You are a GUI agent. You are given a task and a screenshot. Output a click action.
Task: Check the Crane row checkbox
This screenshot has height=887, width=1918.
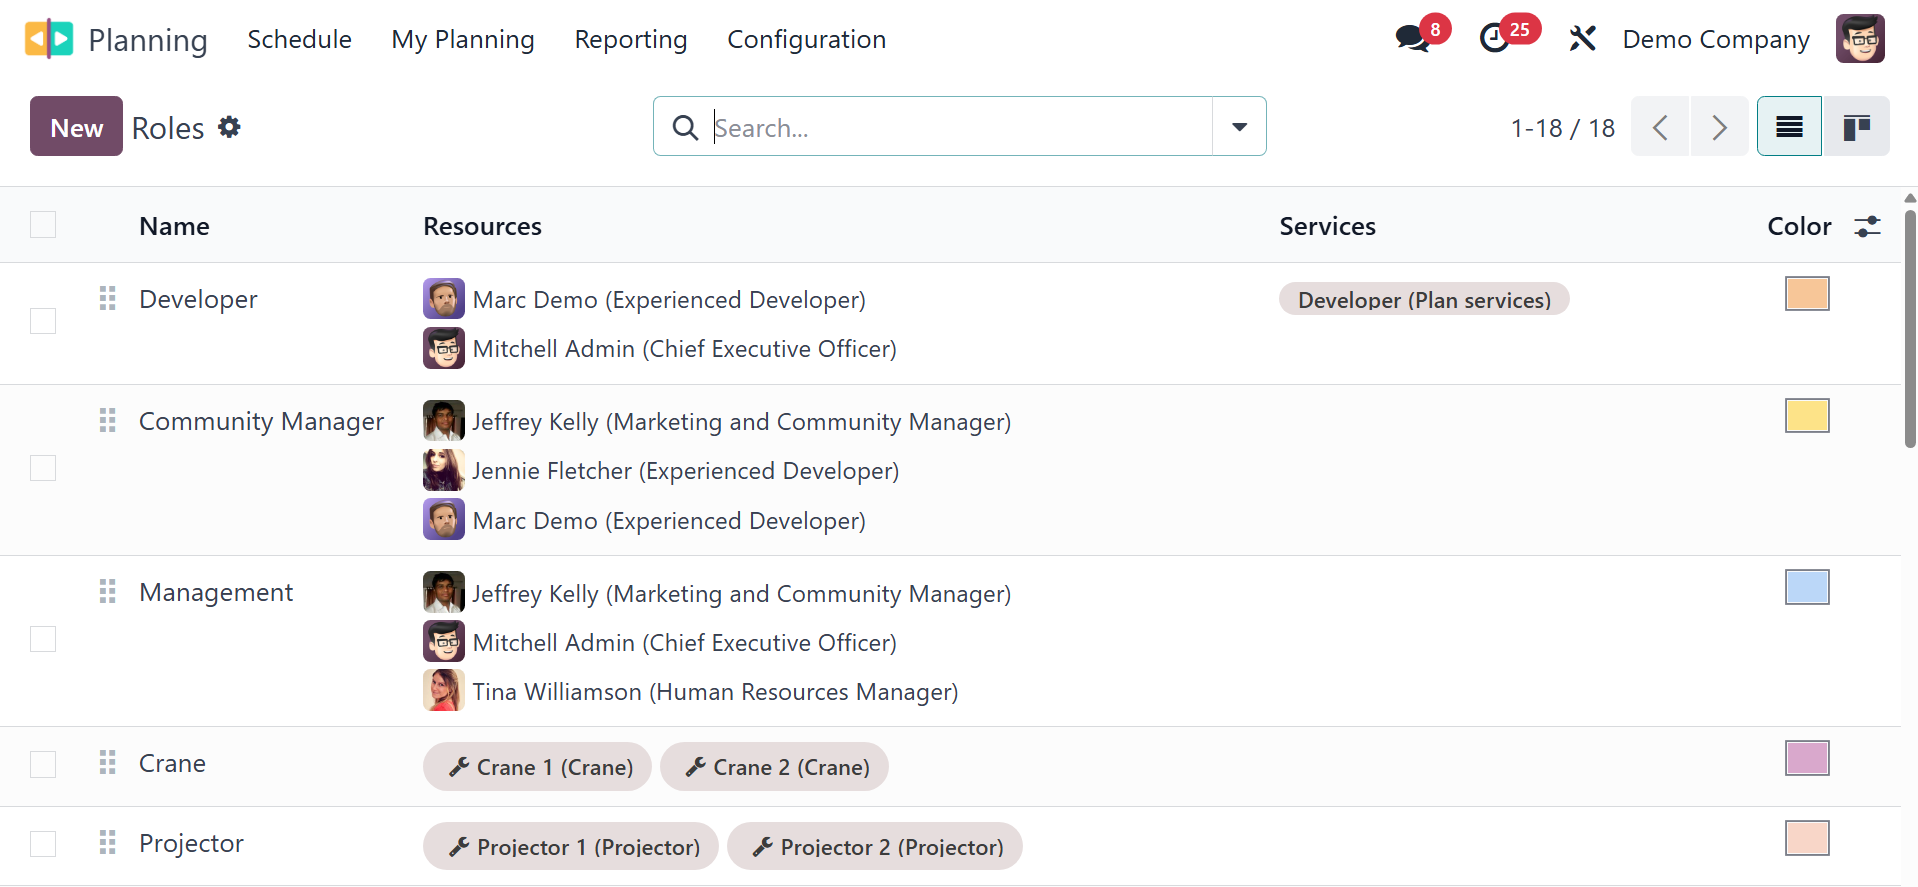click(x=43, y=764)
